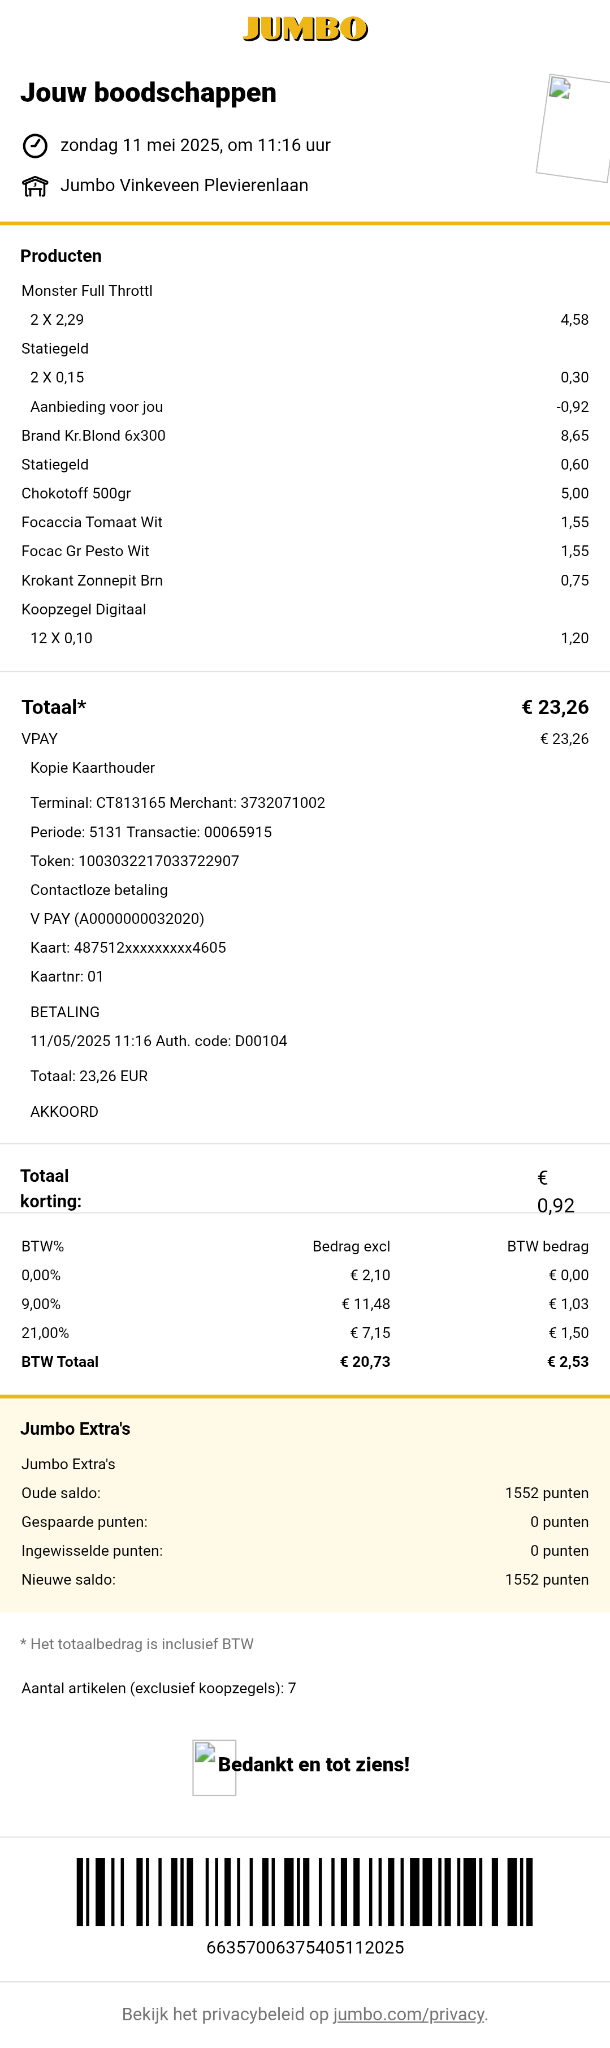Select the Brand Kr.Blond 6x300 item
Viewport: 610px width, 2048px height.
pyautogui.click(x=94, y=436)
